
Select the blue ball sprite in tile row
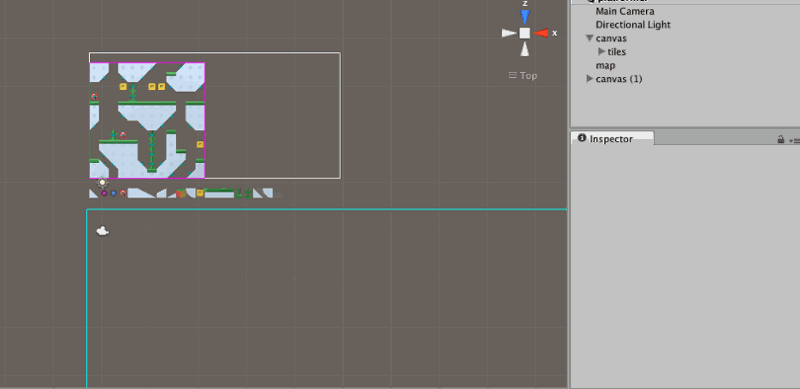tap(113, 193)
